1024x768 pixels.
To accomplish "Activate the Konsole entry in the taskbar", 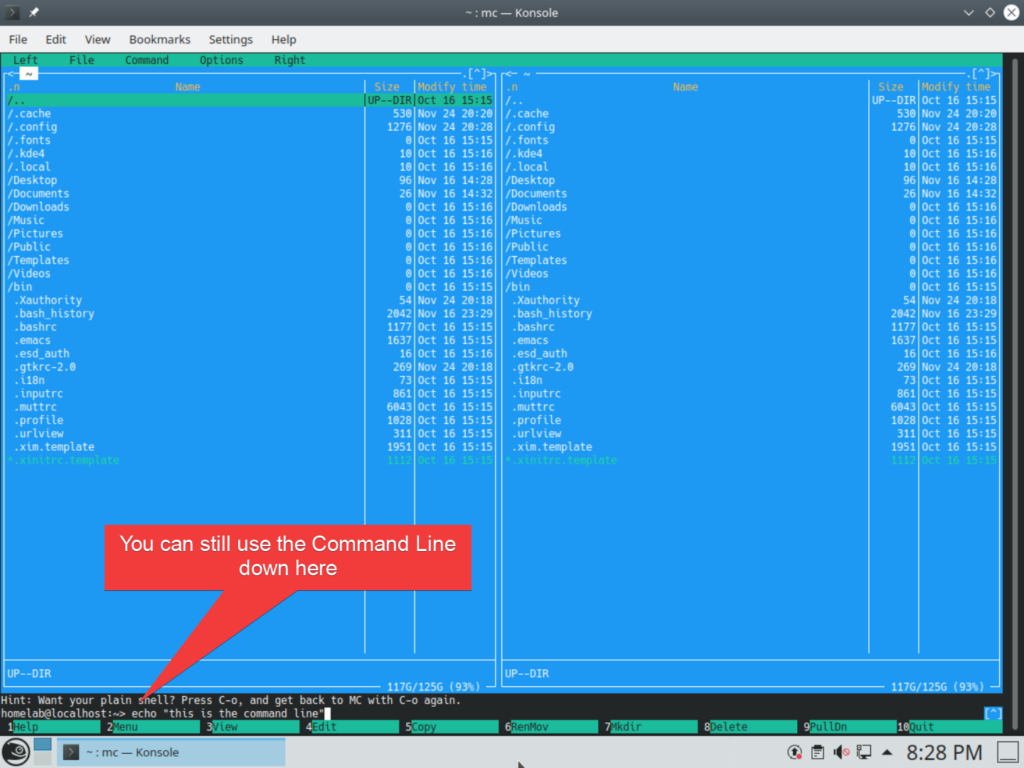I will pyautogui.click(x=150, y=751).
